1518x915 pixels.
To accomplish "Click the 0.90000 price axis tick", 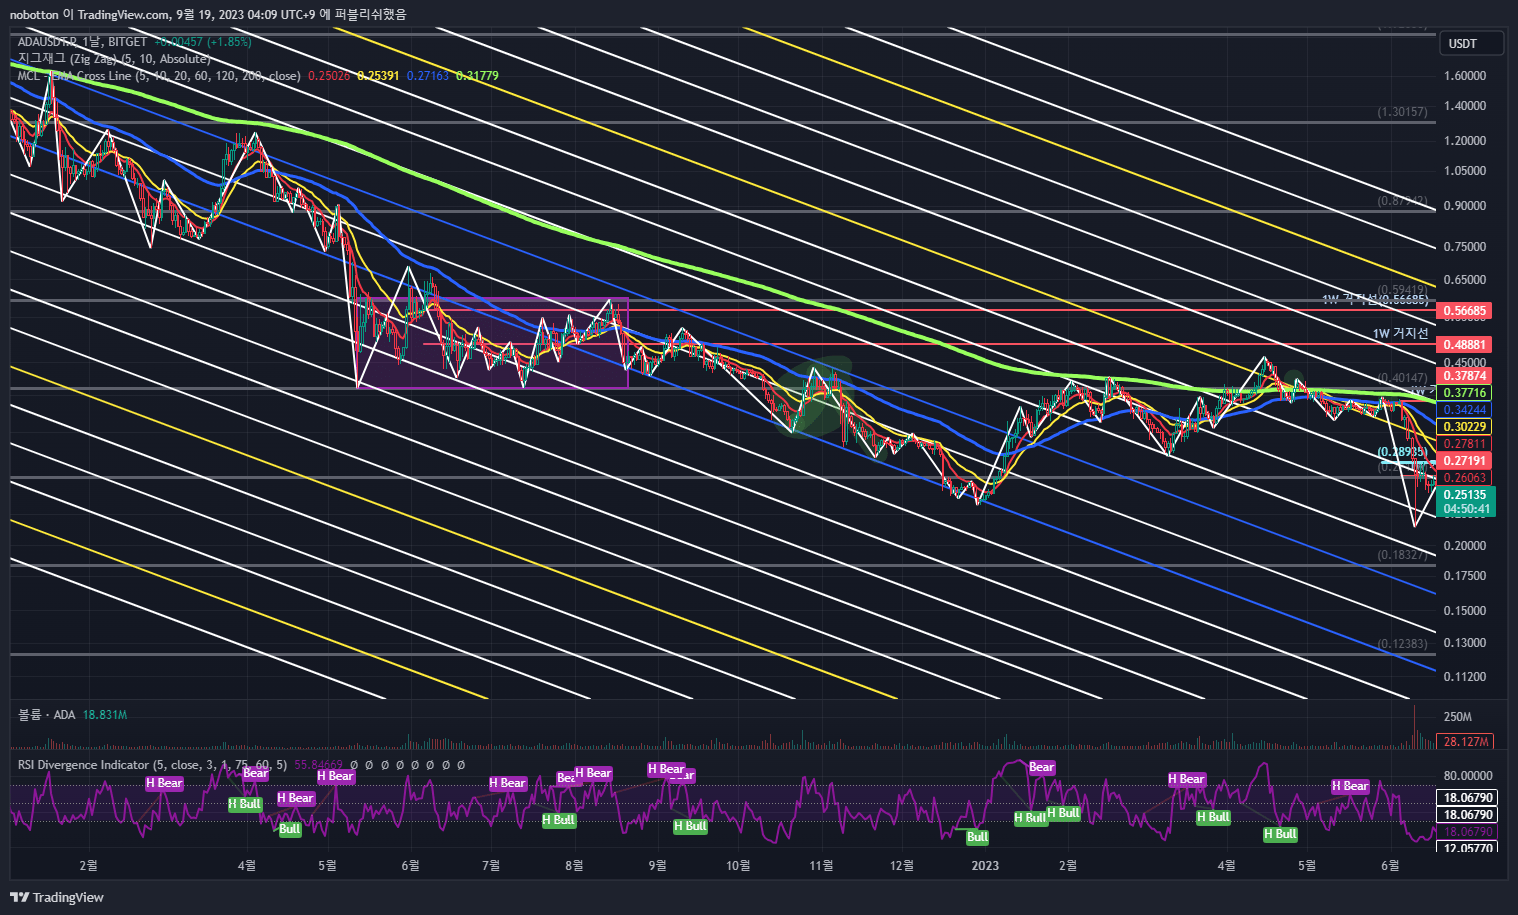I will tap(1465, 206).
